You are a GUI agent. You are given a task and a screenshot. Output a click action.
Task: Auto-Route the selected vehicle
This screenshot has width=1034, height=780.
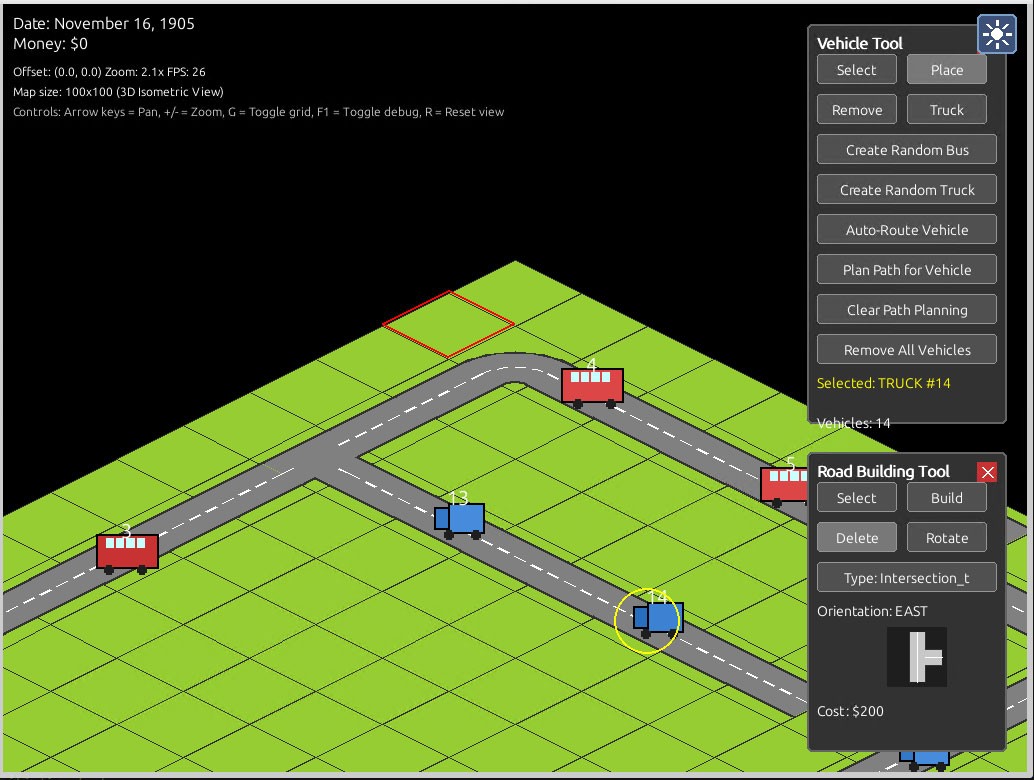[x=906, y=229]
